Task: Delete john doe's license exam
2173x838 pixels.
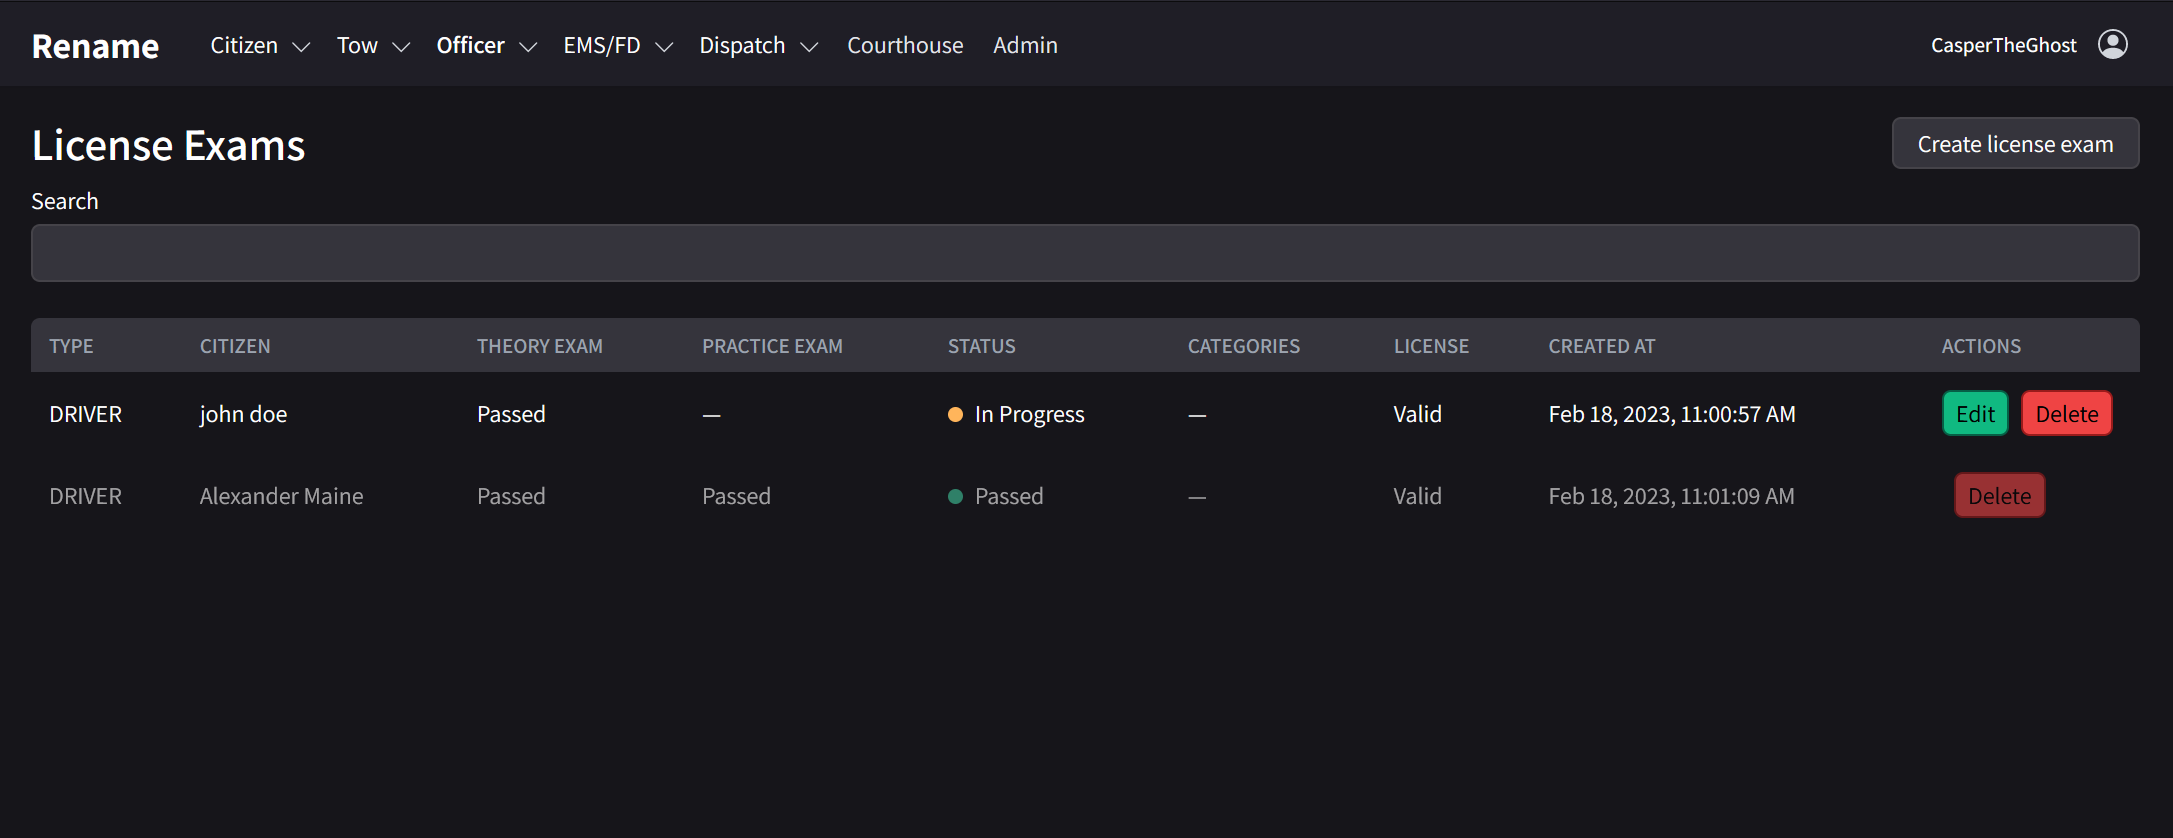Action: [2067, 414]
